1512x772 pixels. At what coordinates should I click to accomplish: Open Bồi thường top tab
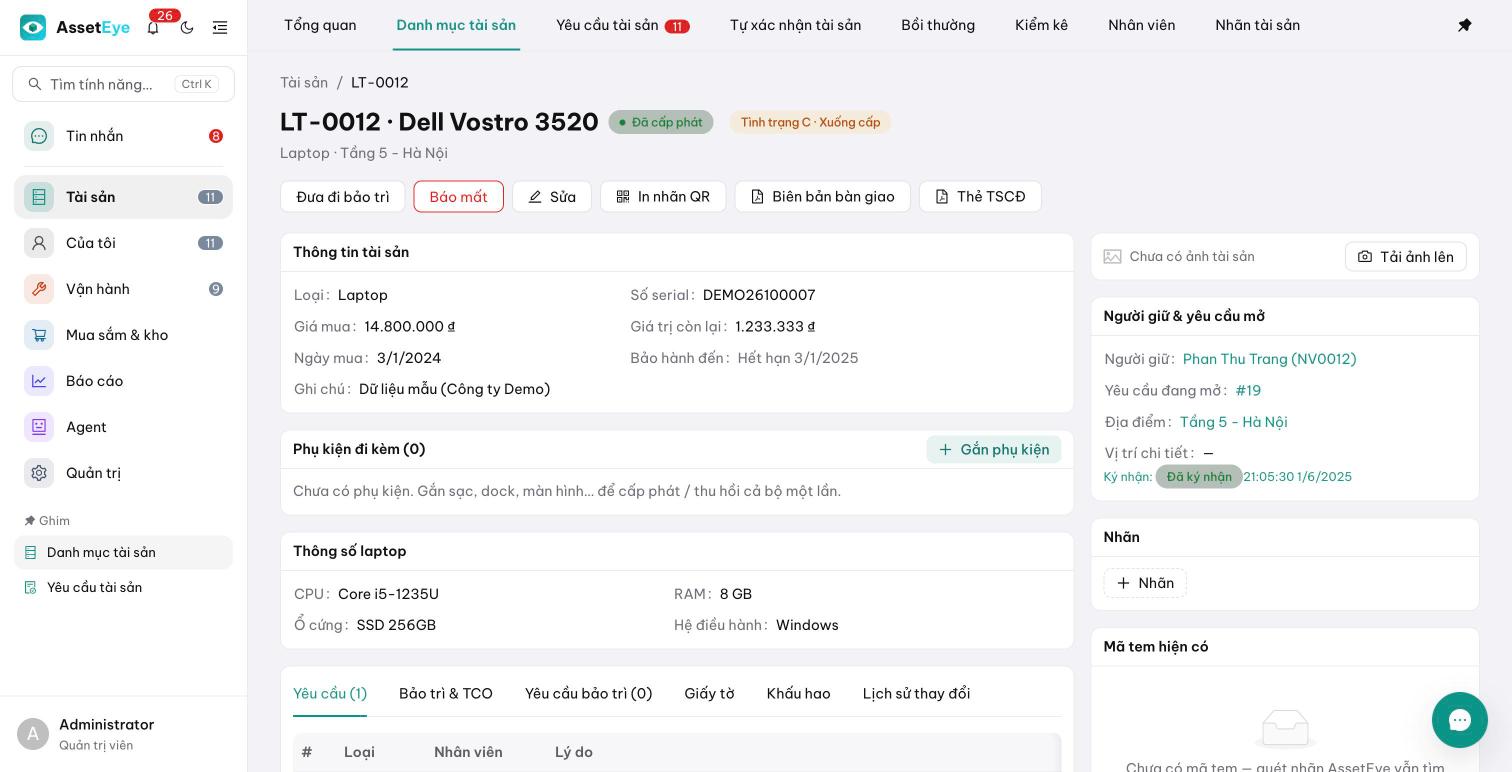point(938,25)
